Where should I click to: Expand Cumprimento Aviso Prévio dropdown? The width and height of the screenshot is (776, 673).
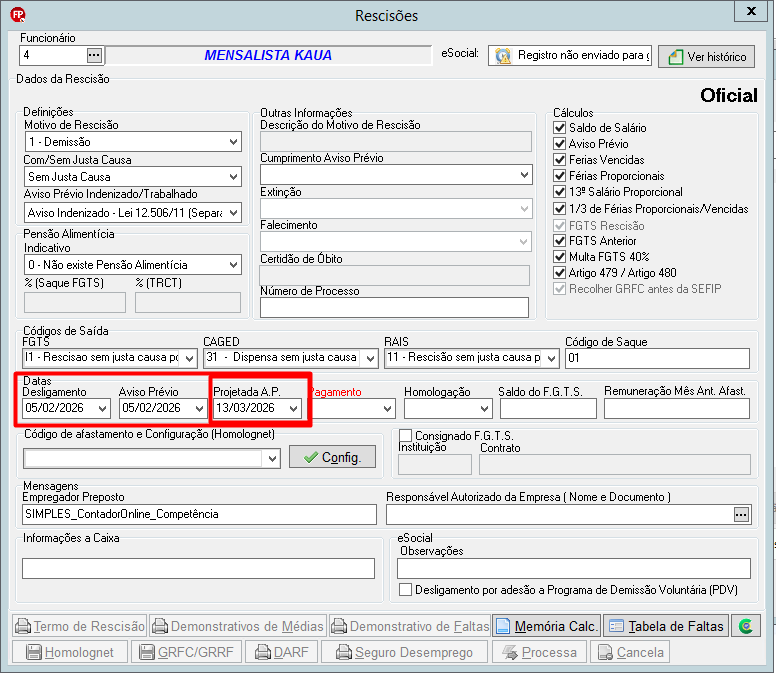(x=525, y=175)
